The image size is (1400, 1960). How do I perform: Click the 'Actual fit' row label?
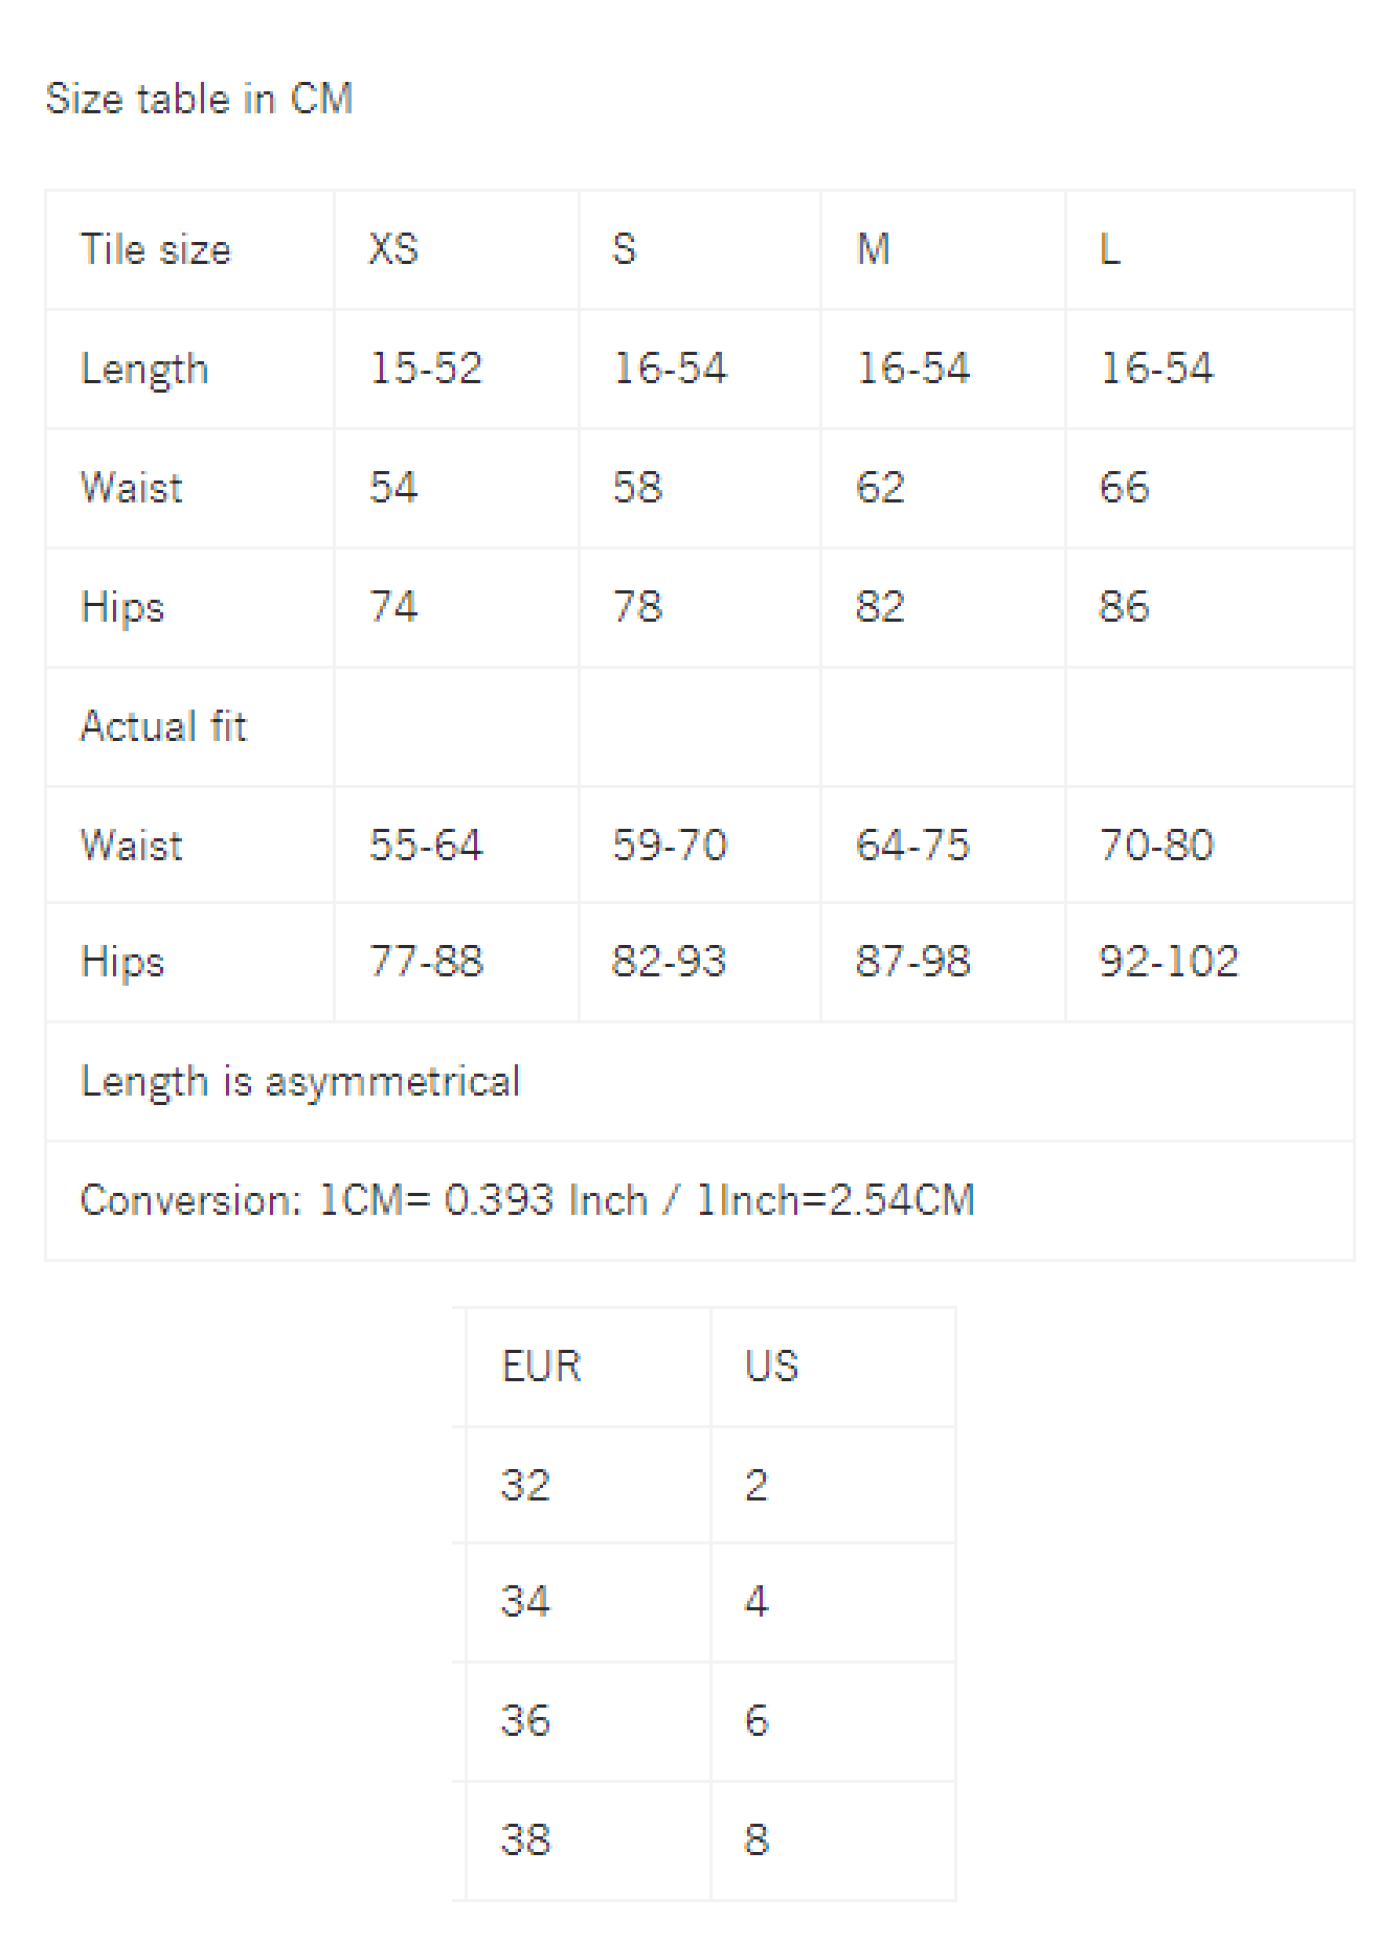tap(164, 726)
